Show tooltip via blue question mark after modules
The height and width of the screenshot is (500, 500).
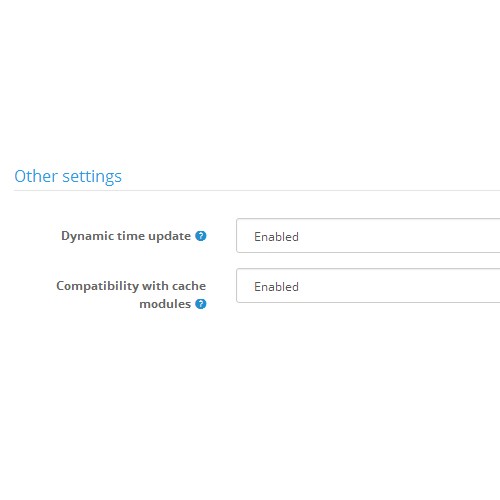(201, 304)
